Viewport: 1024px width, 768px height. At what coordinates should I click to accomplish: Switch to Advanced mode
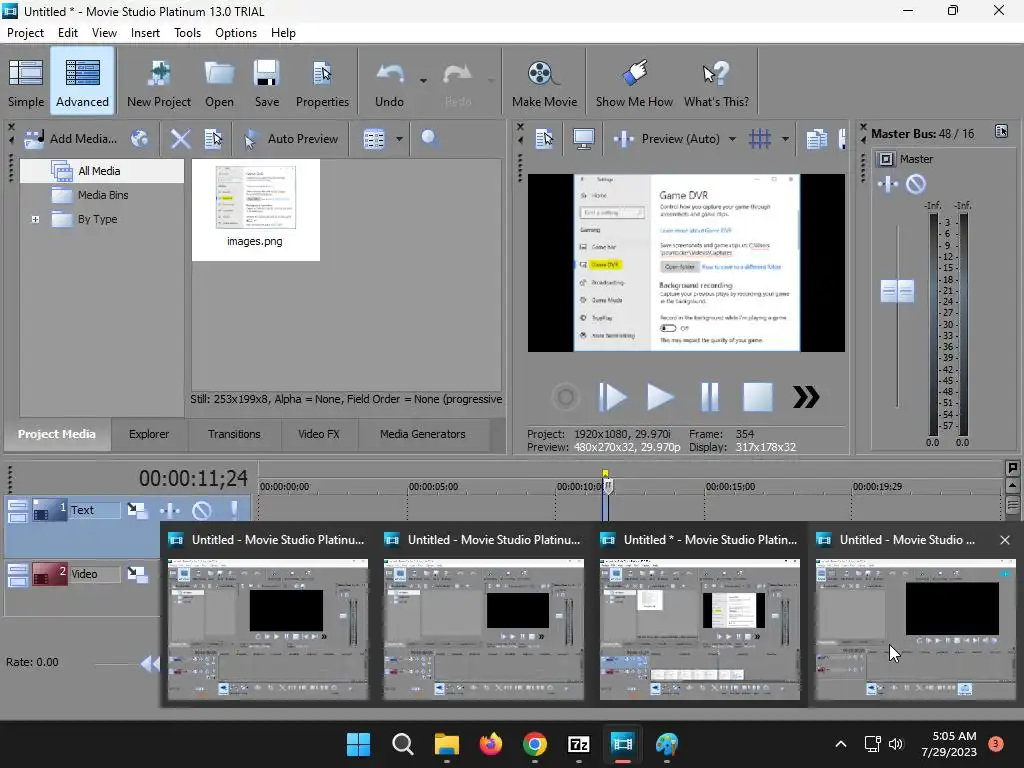82,83
